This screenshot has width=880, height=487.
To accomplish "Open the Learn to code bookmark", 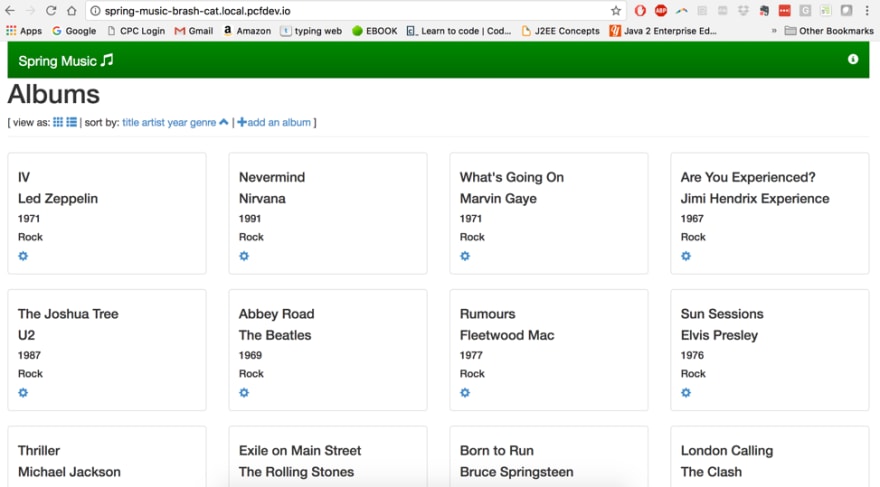I will [459, 31].
